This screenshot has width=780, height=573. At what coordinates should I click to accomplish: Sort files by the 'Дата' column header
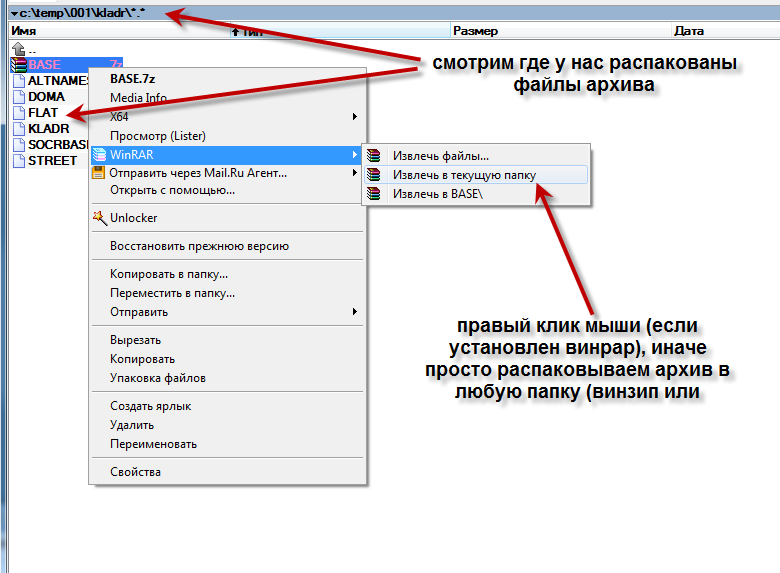[689, 31]
